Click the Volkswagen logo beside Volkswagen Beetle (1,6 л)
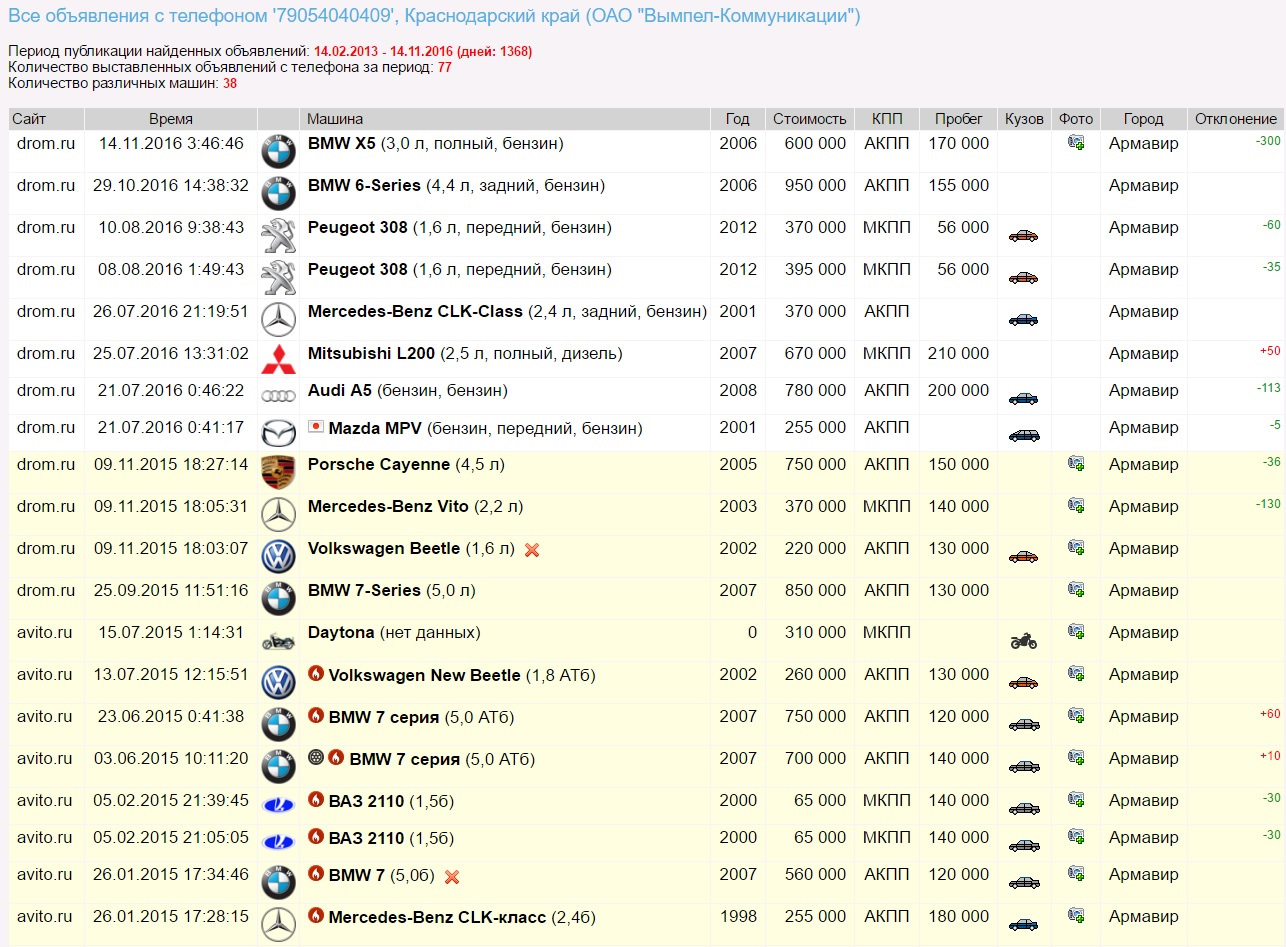1286x947 pixels. [x=278, y=556]
